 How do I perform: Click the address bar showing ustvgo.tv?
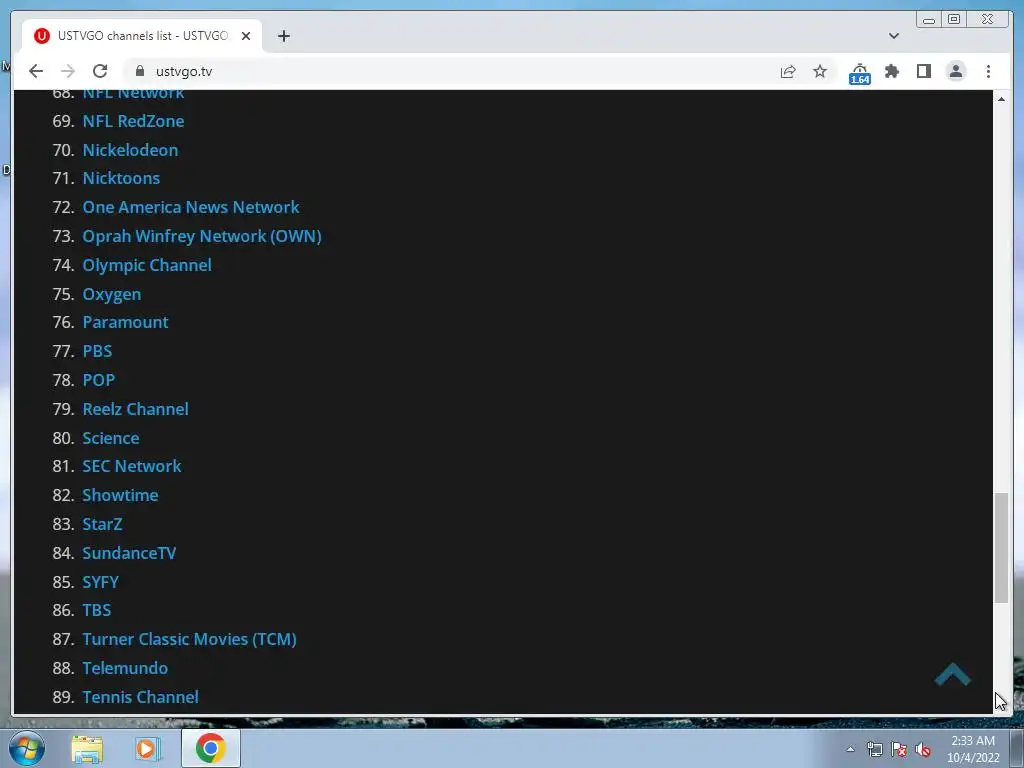[451, 71]
